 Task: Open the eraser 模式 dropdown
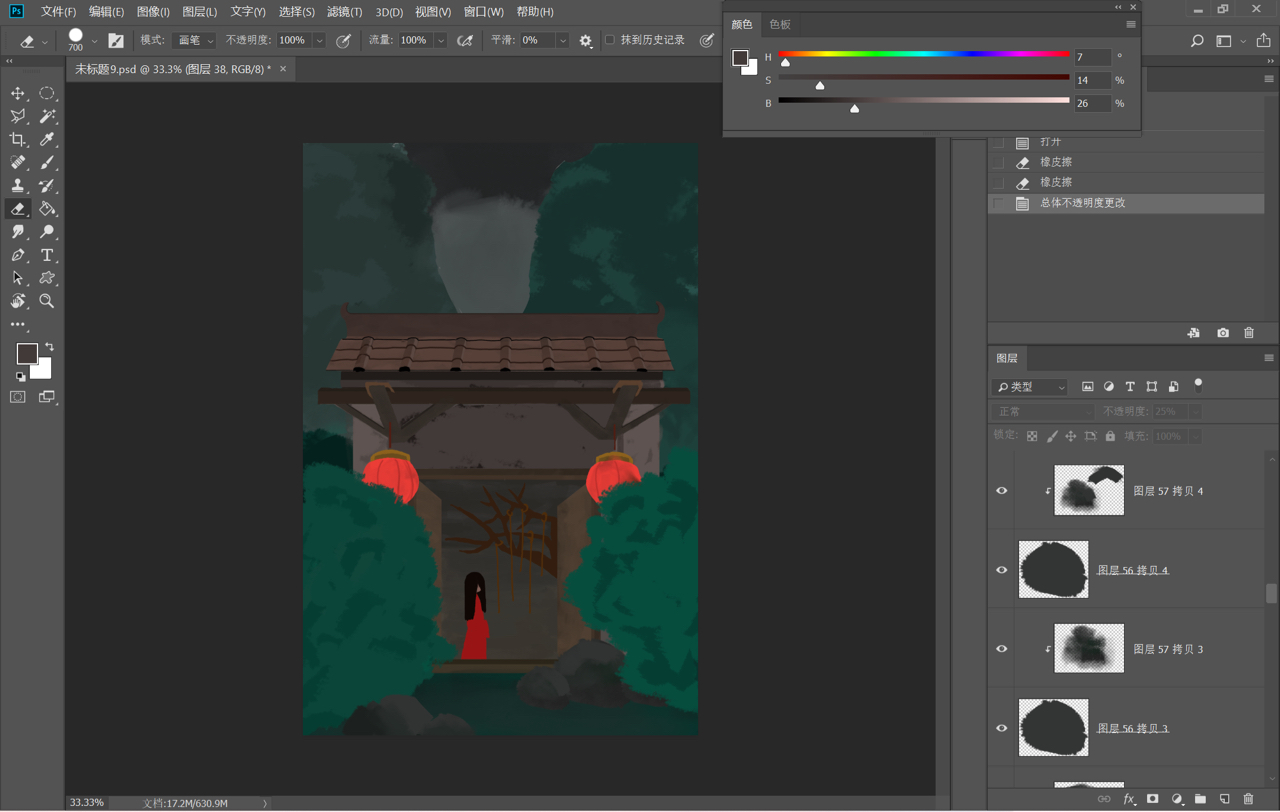click(x=194, y=41)
